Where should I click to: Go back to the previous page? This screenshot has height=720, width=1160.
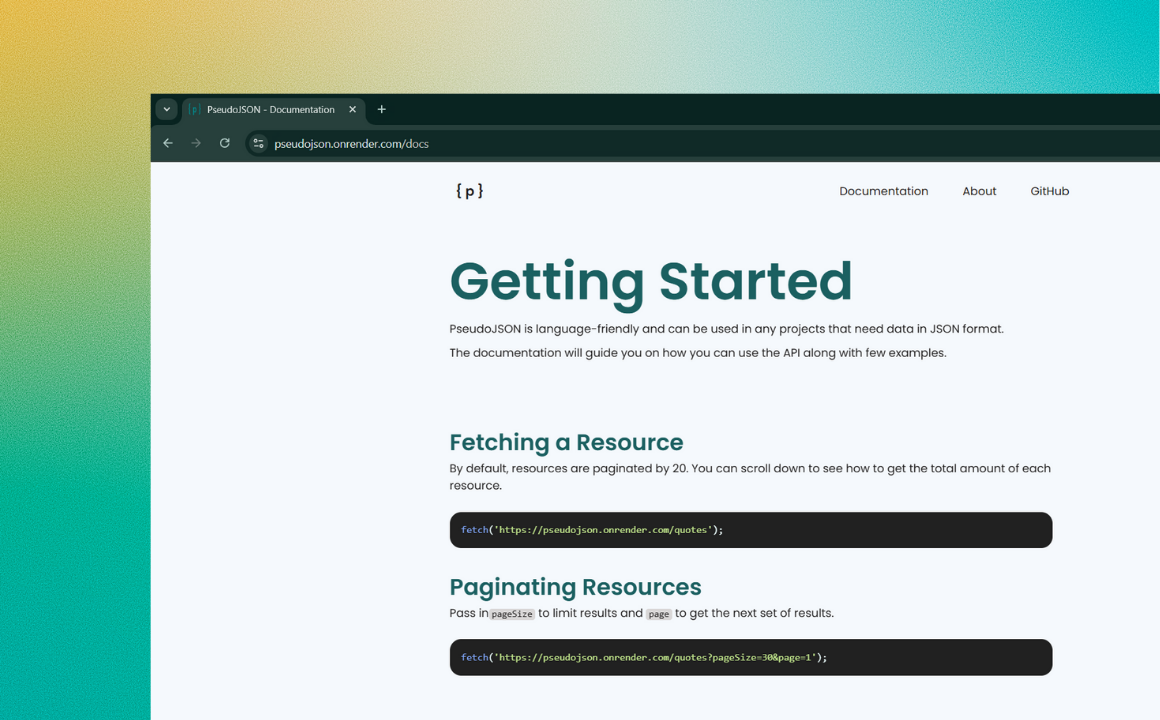point(168,143)
